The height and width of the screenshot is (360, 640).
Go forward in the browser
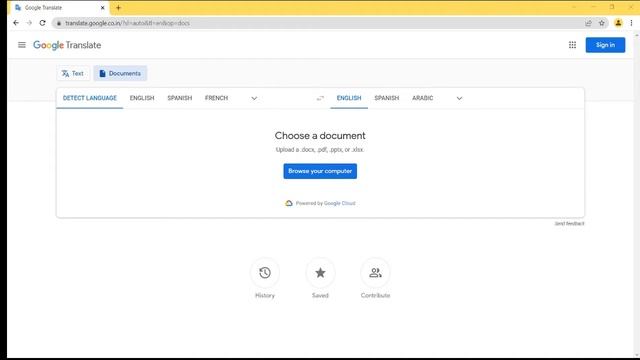tap(29, 23)
